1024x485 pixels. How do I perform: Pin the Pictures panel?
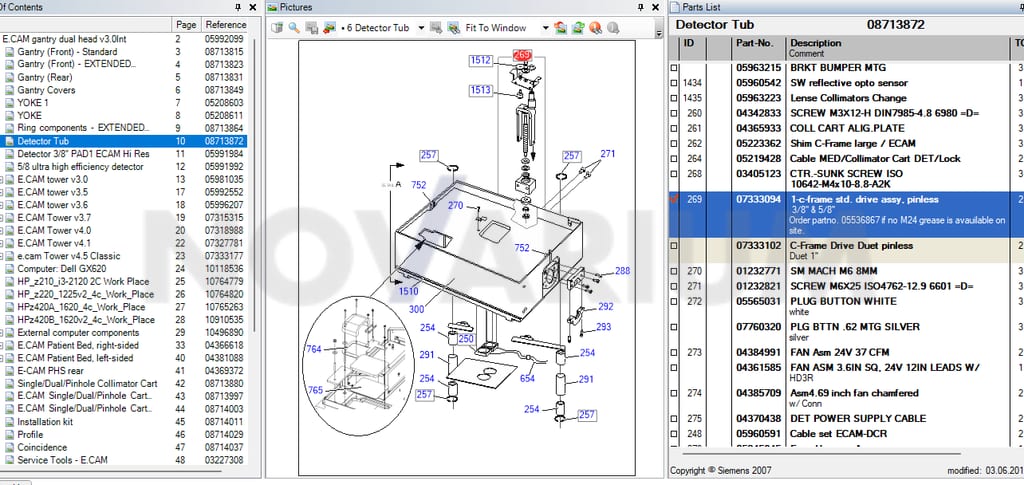(x=641, y=7)
